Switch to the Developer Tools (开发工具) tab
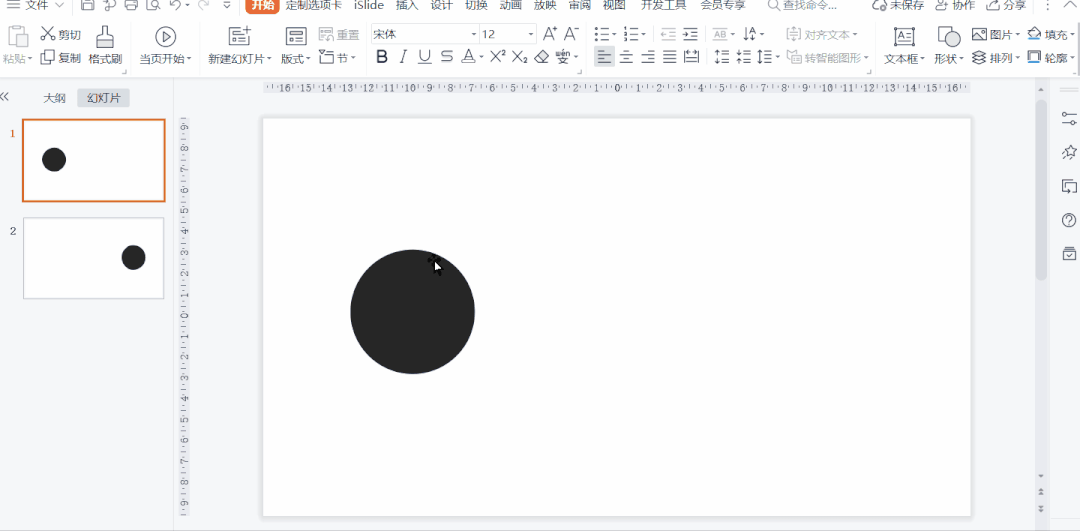Screen dimensions: 1080x531 click(663, 5)
